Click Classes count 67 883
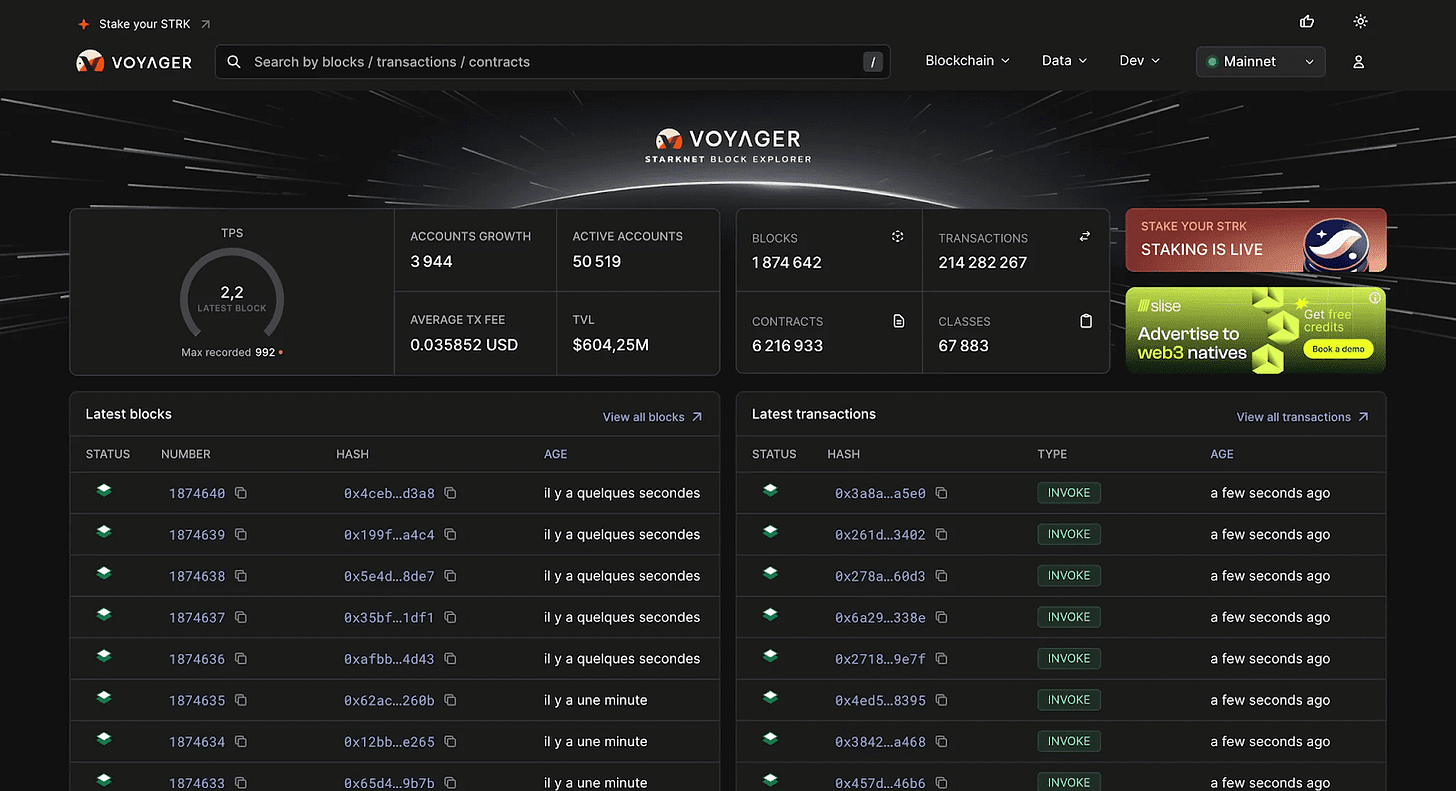The image size is (1456, 791). coord(963,346)
